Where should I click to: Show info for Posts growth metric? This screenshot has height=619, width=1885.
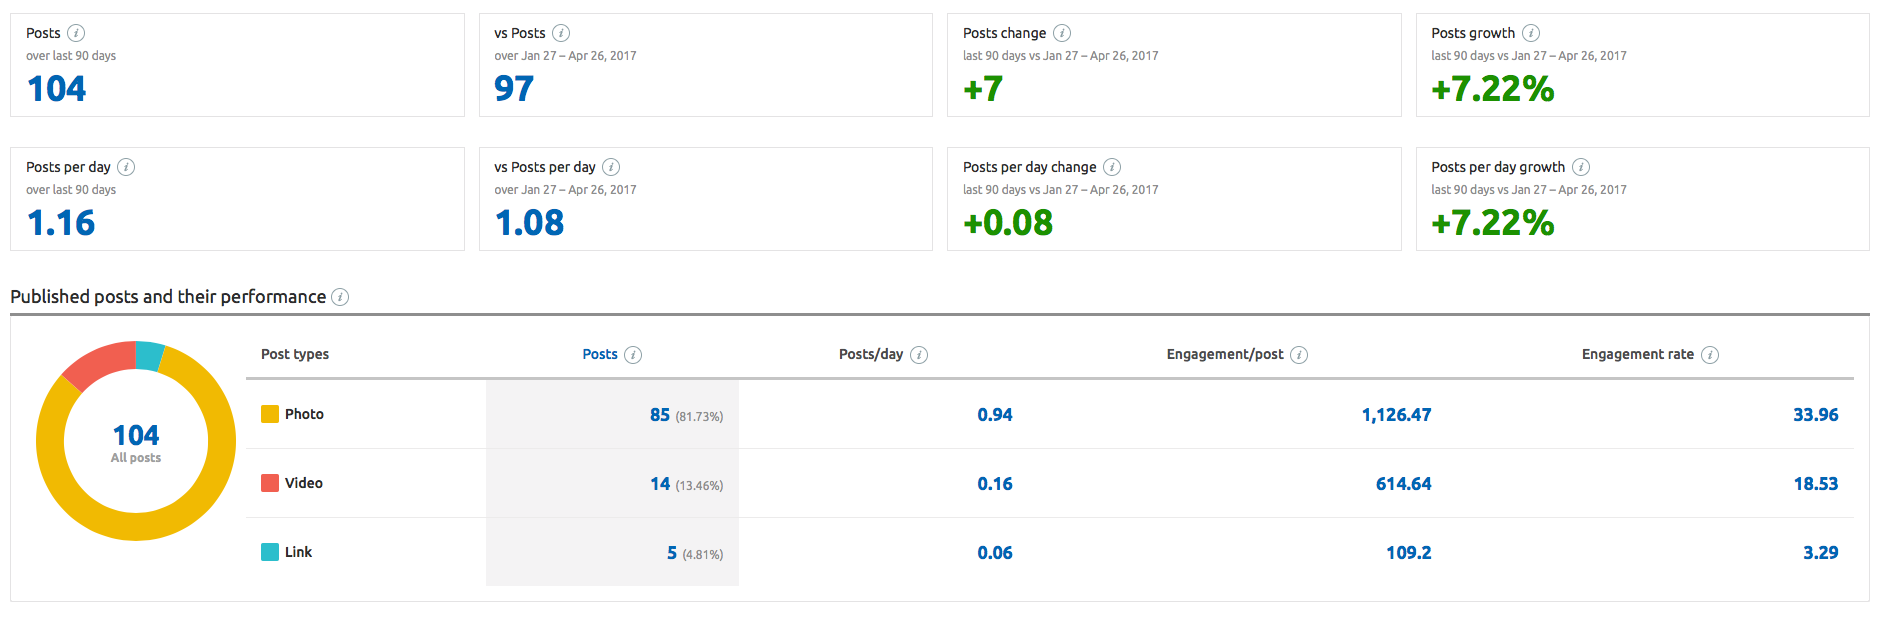point(1531,33)
